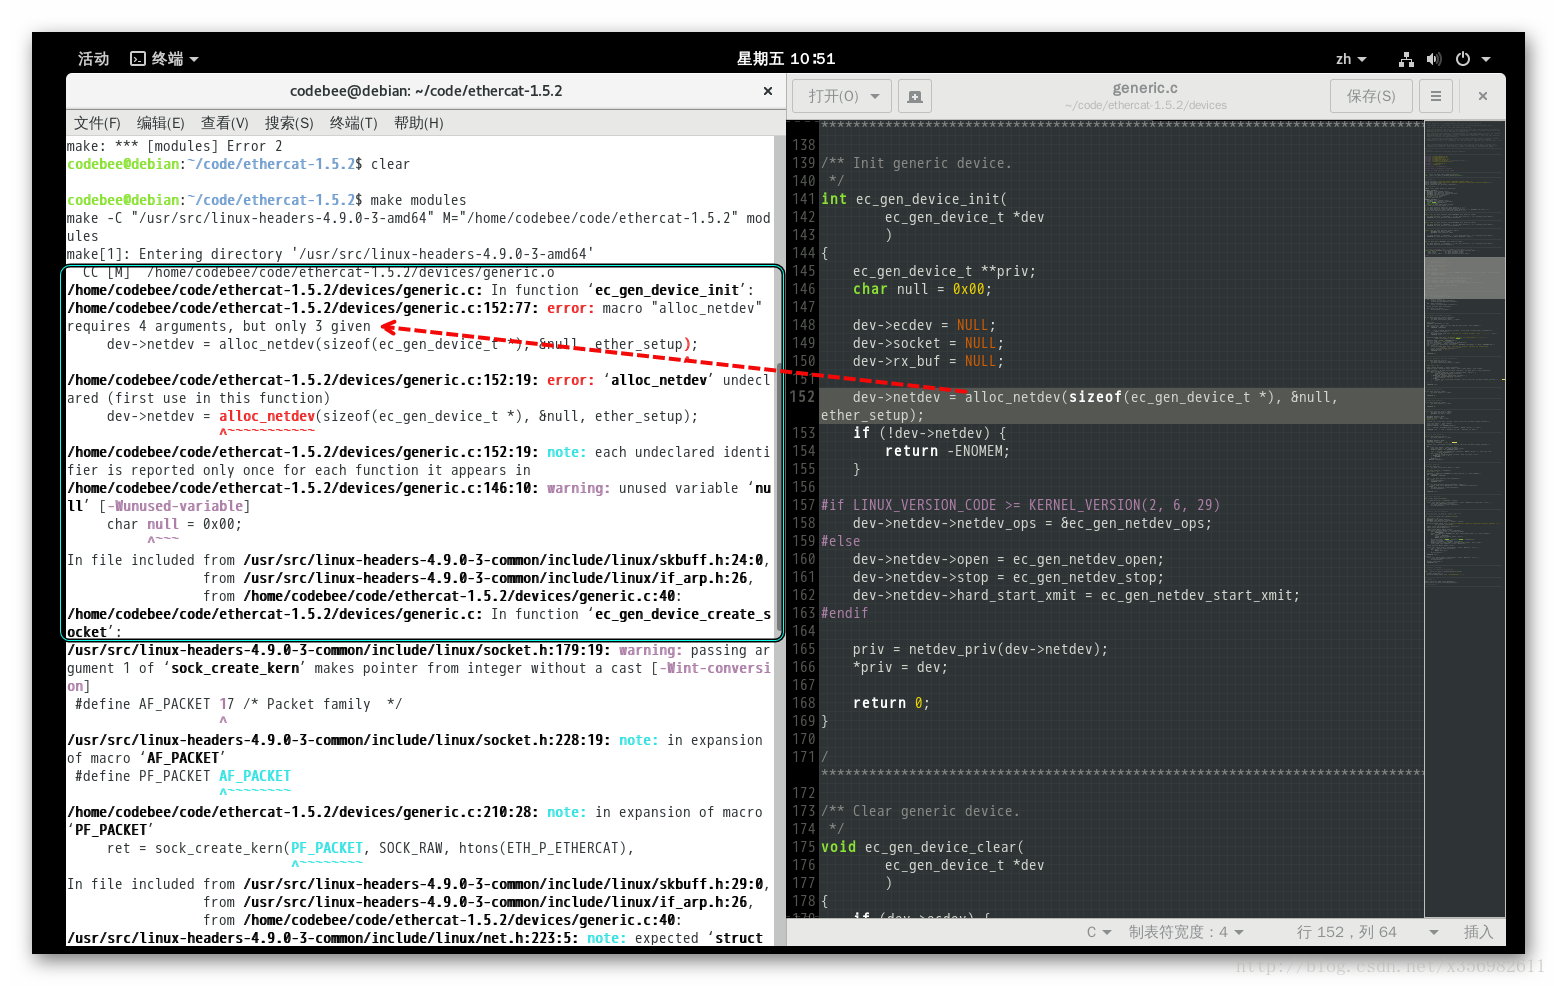Open the 终端 application menu in top bar
This screenshot has height=986, width=1557.
click(165, 59)
